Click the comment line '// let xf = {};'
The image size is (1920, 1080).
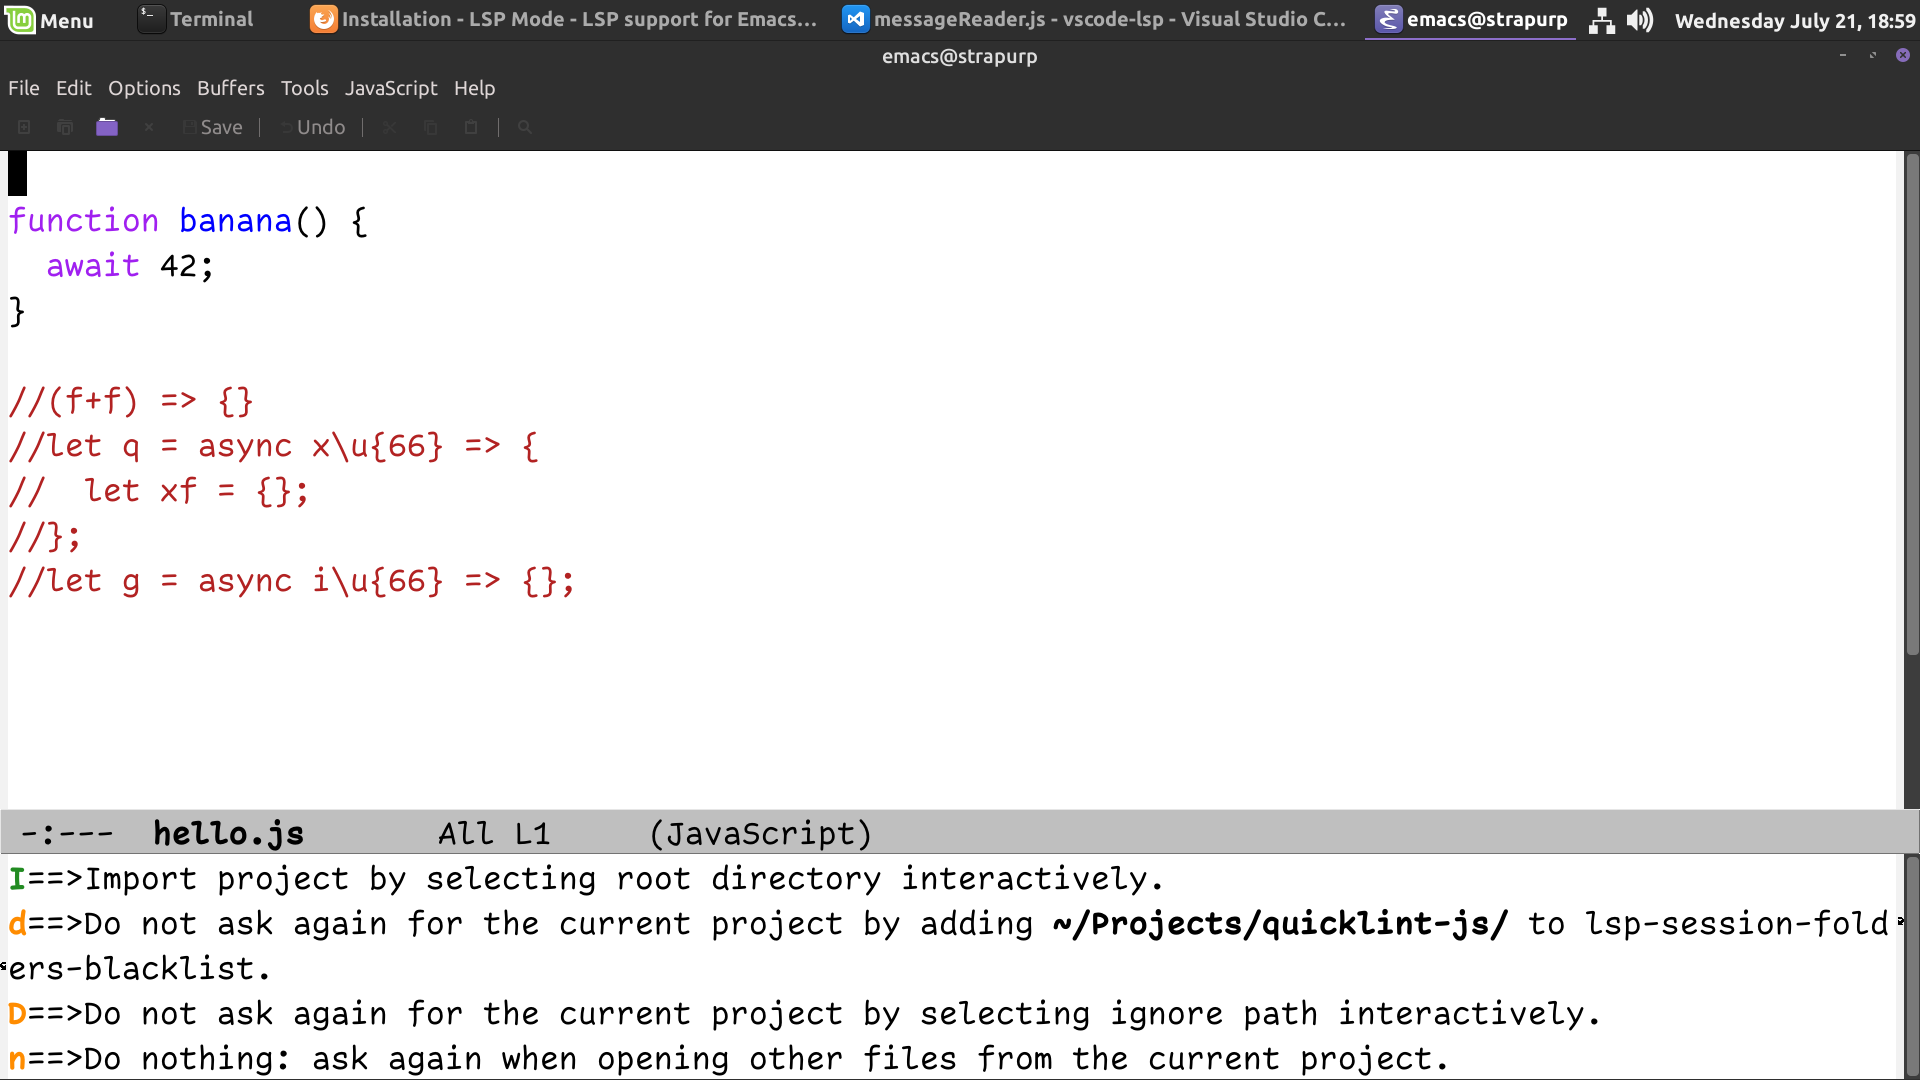(x=159, y=491)
